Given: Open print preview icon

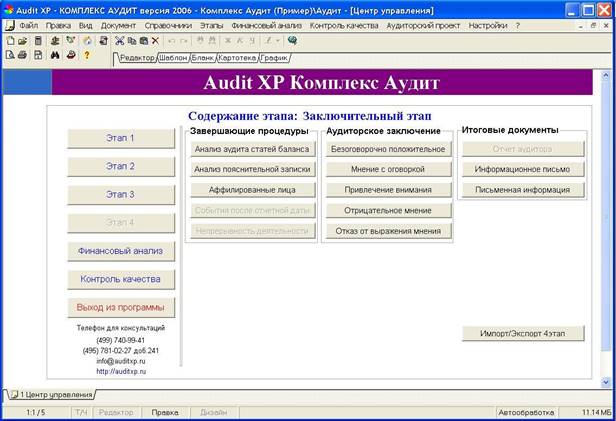Looking at the screenshot, I should [11, 55].
